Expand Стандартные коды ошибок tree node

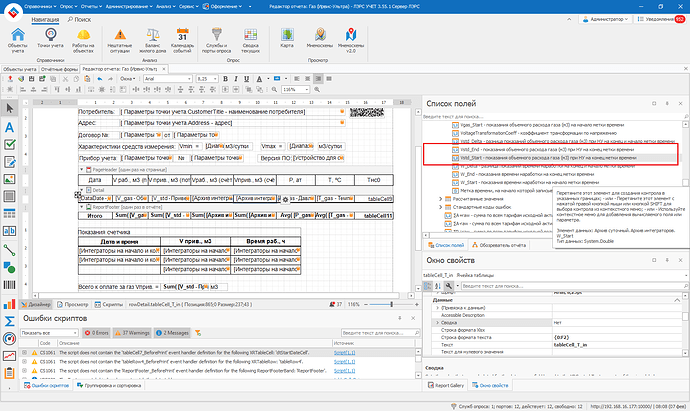pos(440,207)
